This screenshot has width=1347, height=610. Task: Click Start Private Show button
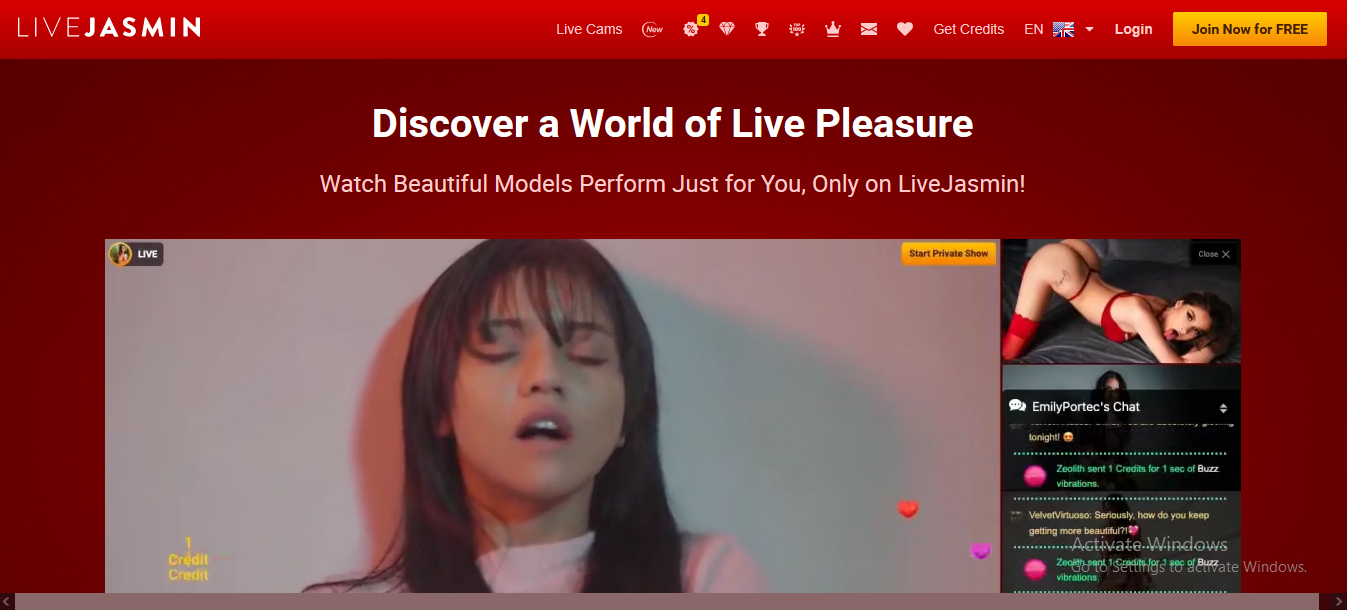(949, 254)
